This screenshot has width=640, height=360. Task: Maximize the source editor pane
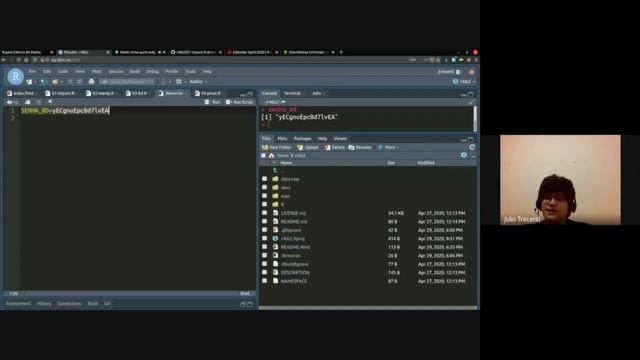pyautogui.click(x=250, y=94)
